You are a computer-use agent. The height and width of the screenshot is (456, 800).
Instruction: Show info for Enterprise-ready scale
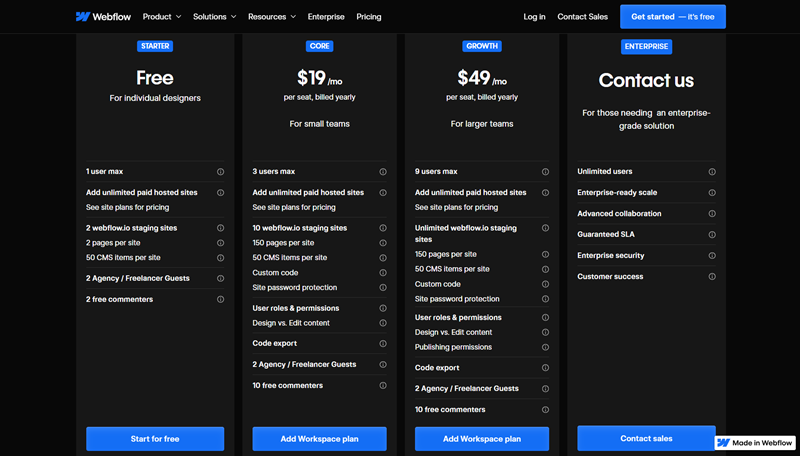[712, 193]
